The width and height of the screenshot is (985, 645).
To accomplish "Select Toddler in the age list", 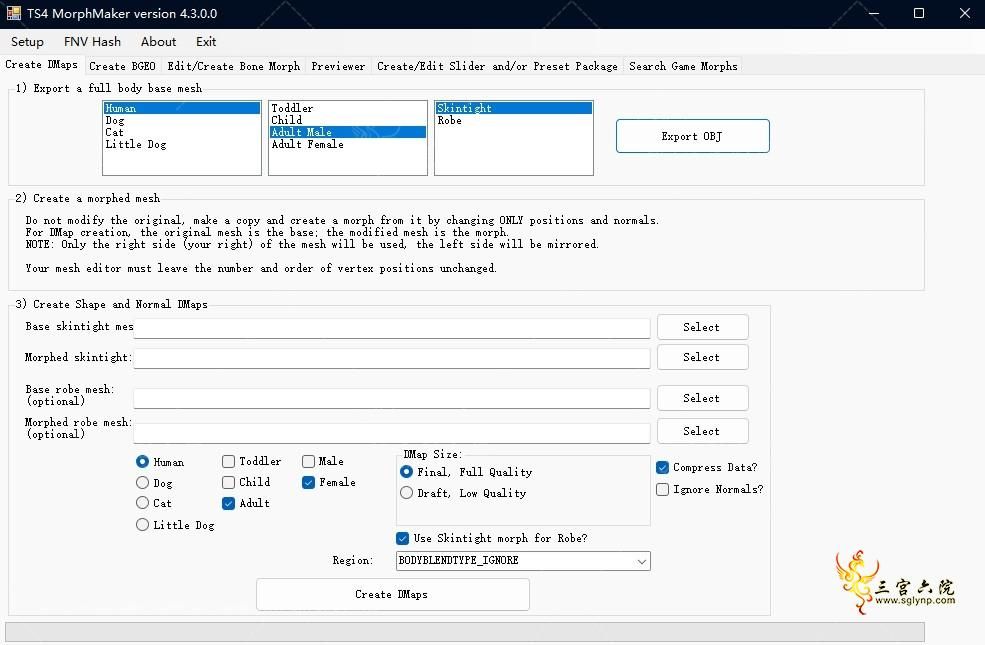I will click(x=347, y=108).
